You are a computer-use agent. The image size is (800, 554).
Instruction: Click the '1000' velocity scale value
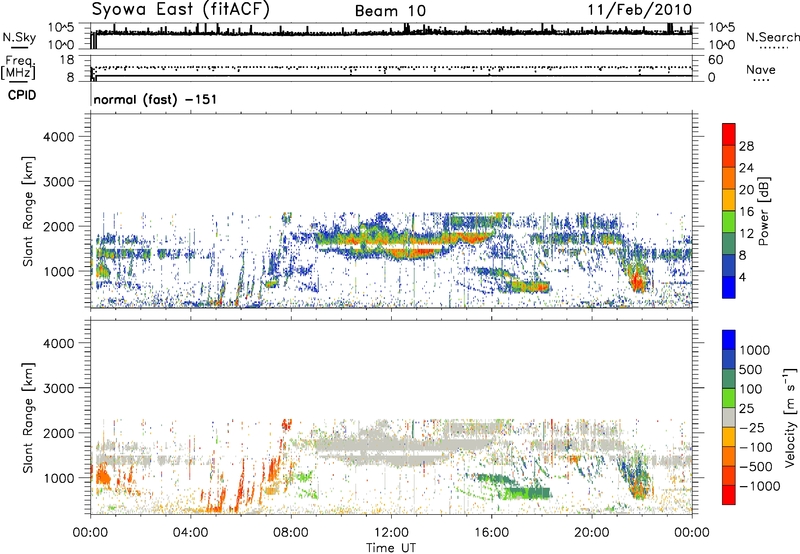coord(755,350)
